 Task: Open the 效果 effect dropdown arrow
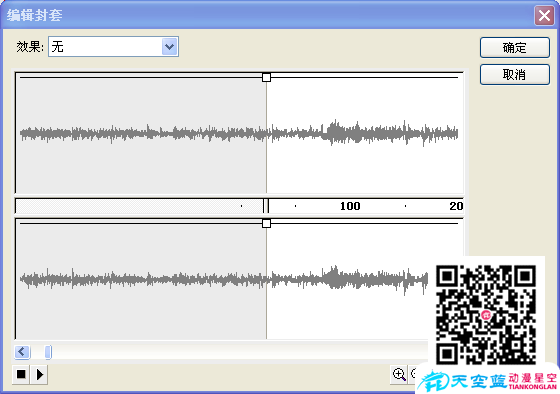point(170,46)
